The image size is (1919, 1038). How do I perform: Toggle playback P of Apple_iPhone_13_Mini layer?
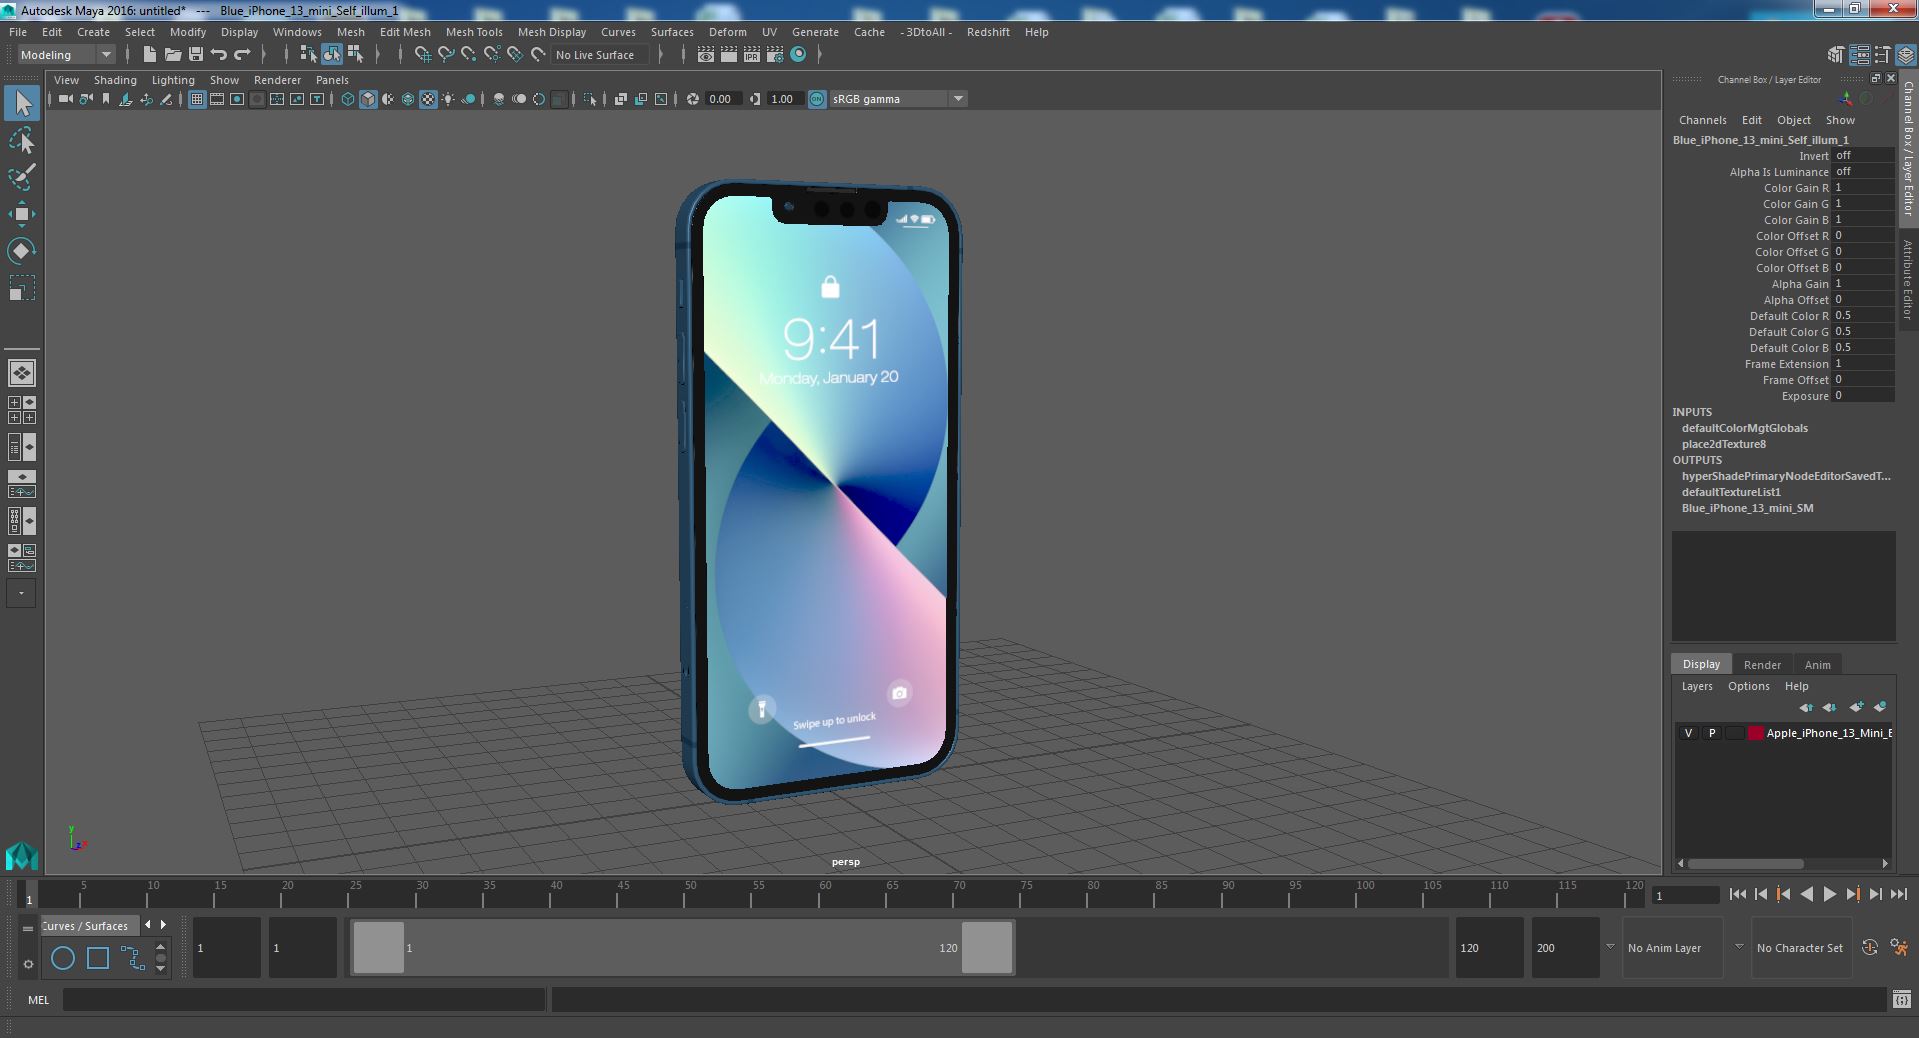1712,733
